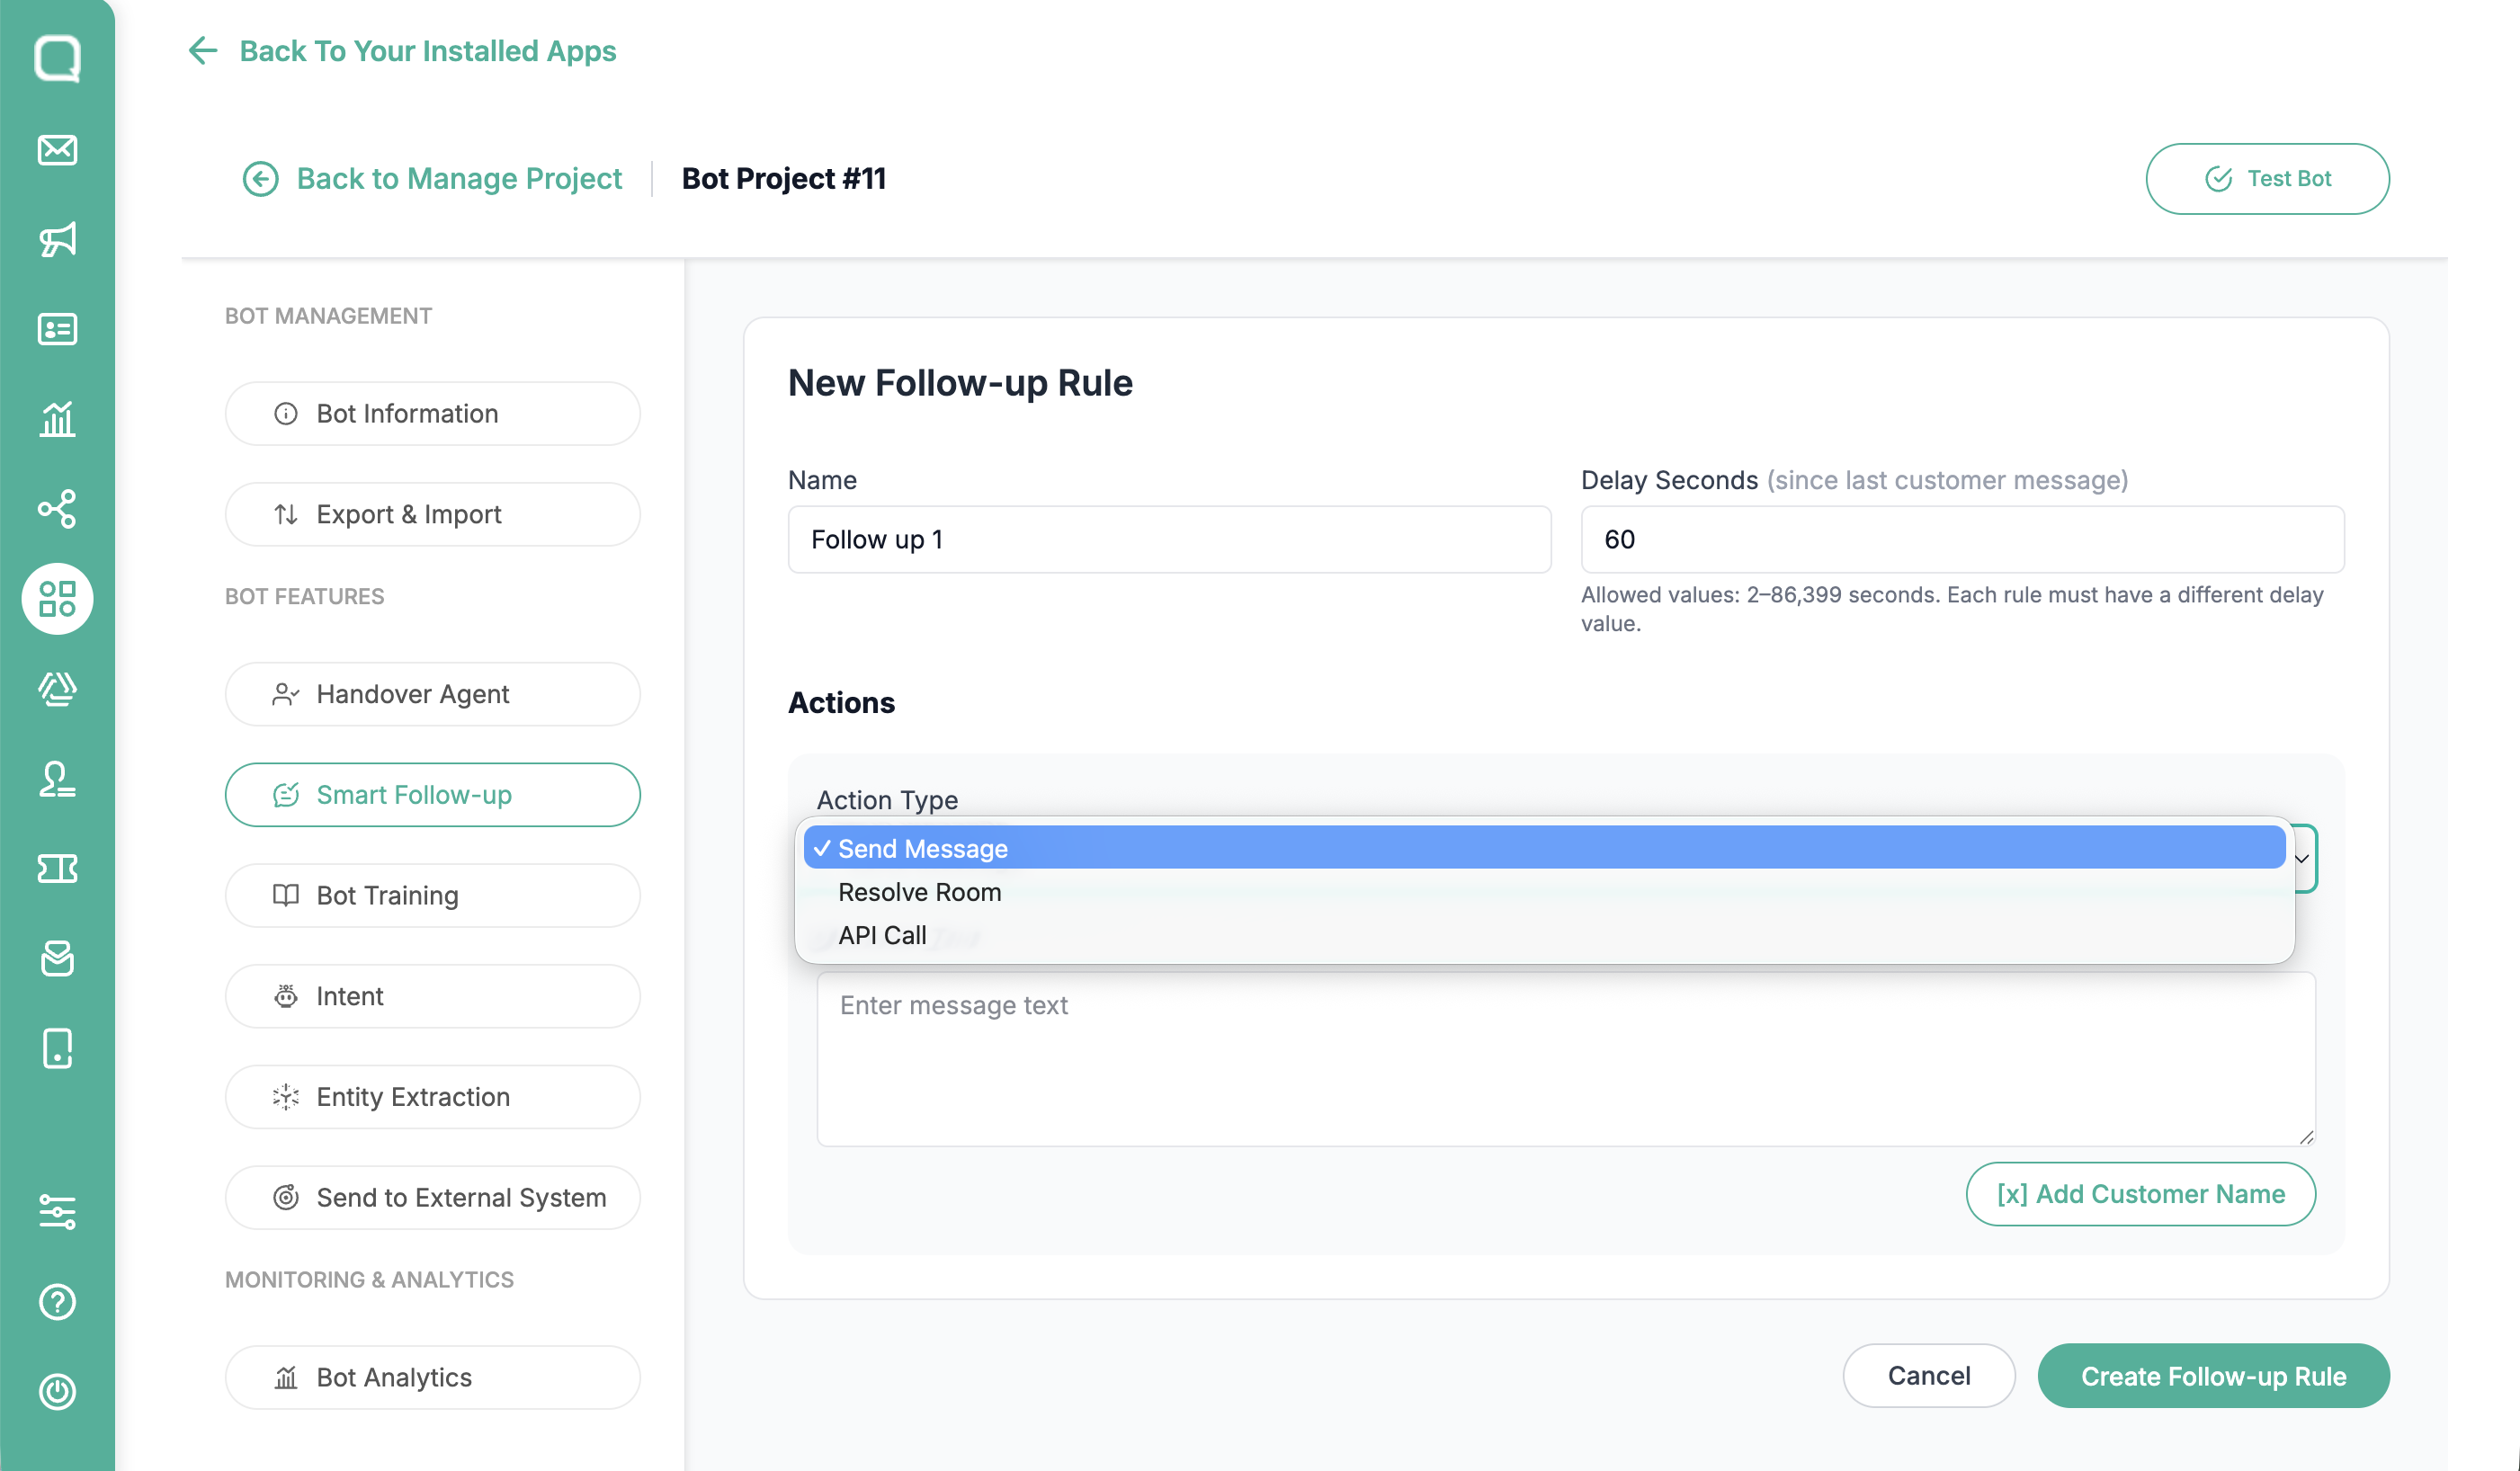Select Handover Agent feature
2520x1471 pixels.
[x=432, y=694]
